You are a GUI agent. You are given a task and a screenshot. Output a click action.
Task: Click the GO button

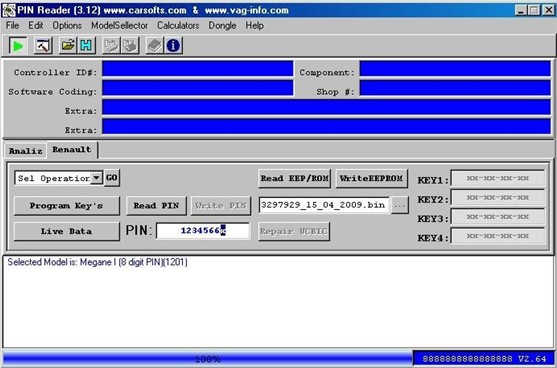[x=112, y=178]
